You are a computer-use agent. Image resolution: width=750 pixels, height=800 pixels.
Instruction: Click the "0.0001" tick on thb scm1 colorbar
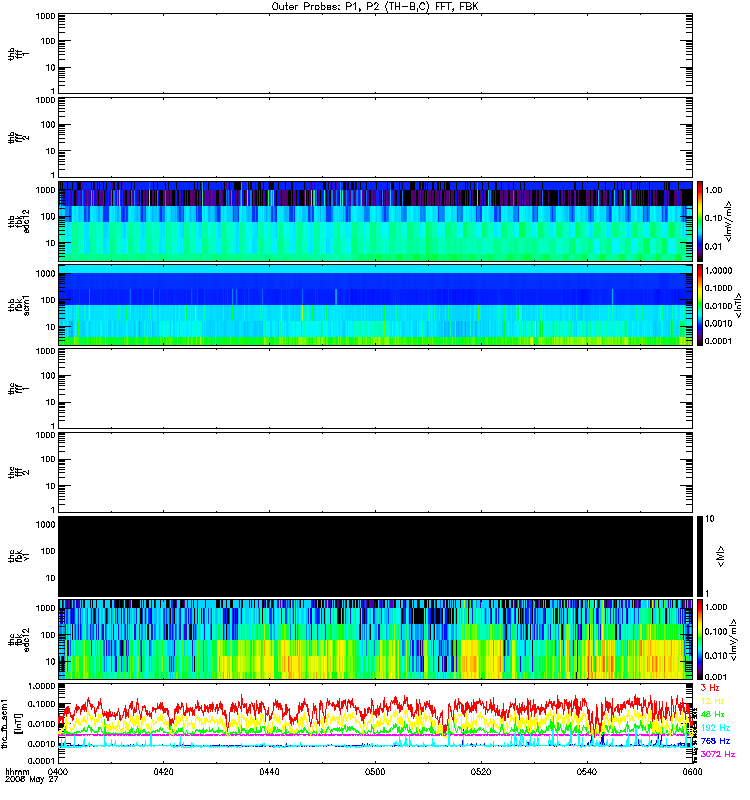tap(718, 341)
